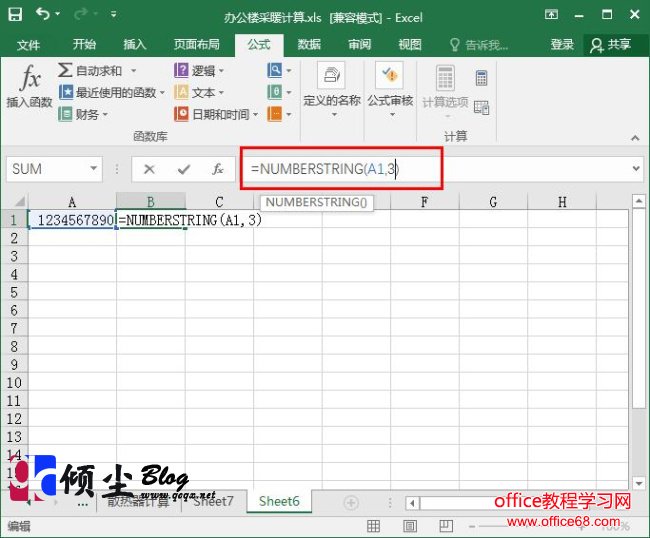Click the 插入函数 fx button in ribbon
The height and width of the screenshot is (538, 650).
[x=29, y=86]
